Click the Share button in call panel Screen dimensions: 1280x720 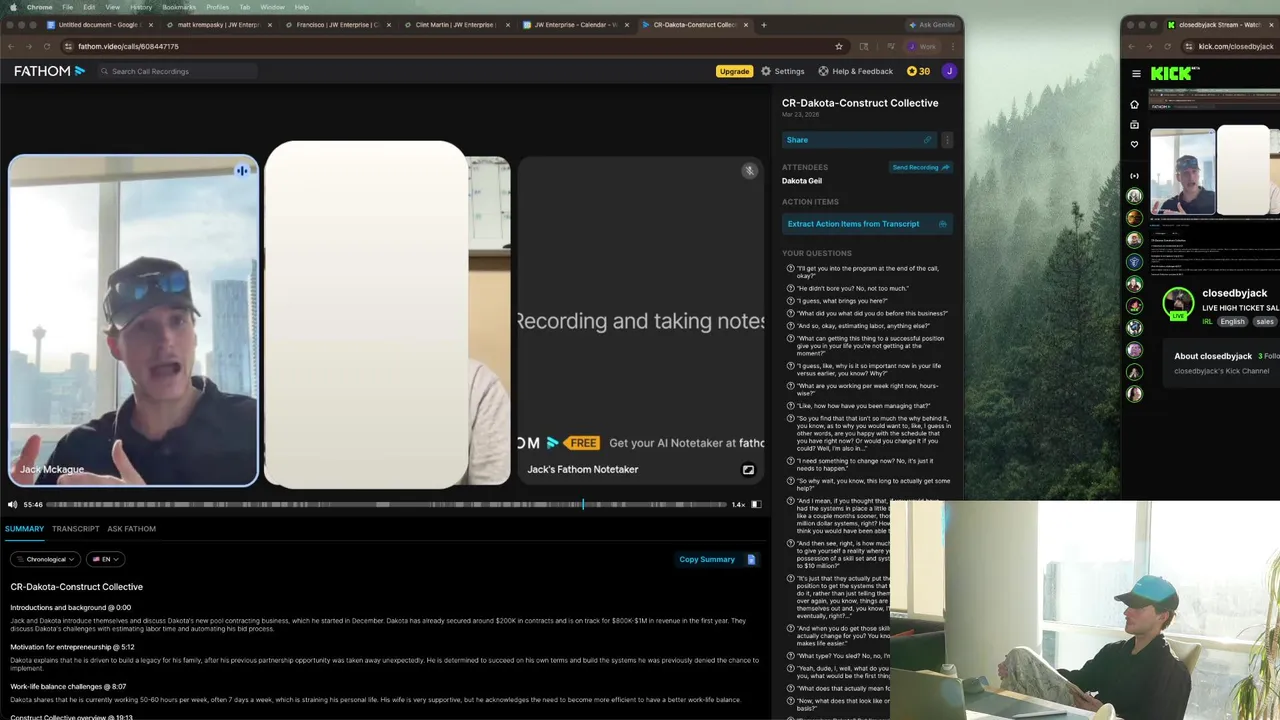[858, 140]
